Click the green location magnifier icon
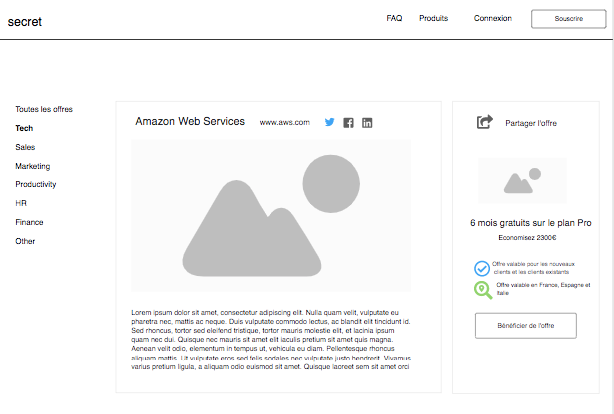 click(483, 290)
